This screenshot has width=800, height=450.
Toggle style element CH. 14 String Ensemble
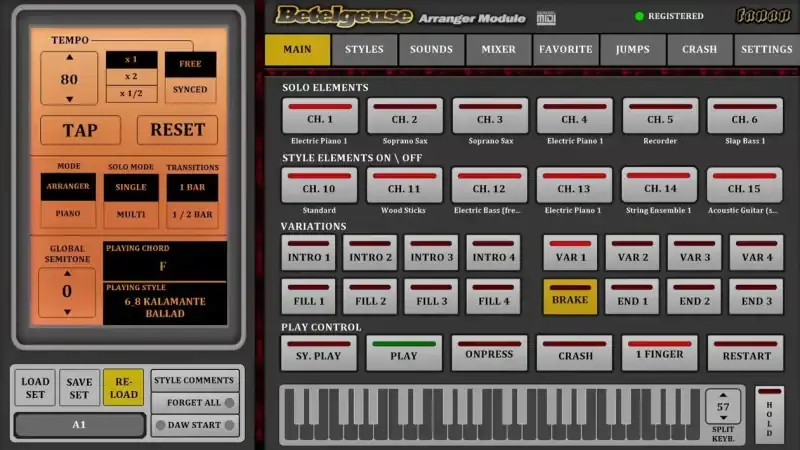(x=659, y=185)
